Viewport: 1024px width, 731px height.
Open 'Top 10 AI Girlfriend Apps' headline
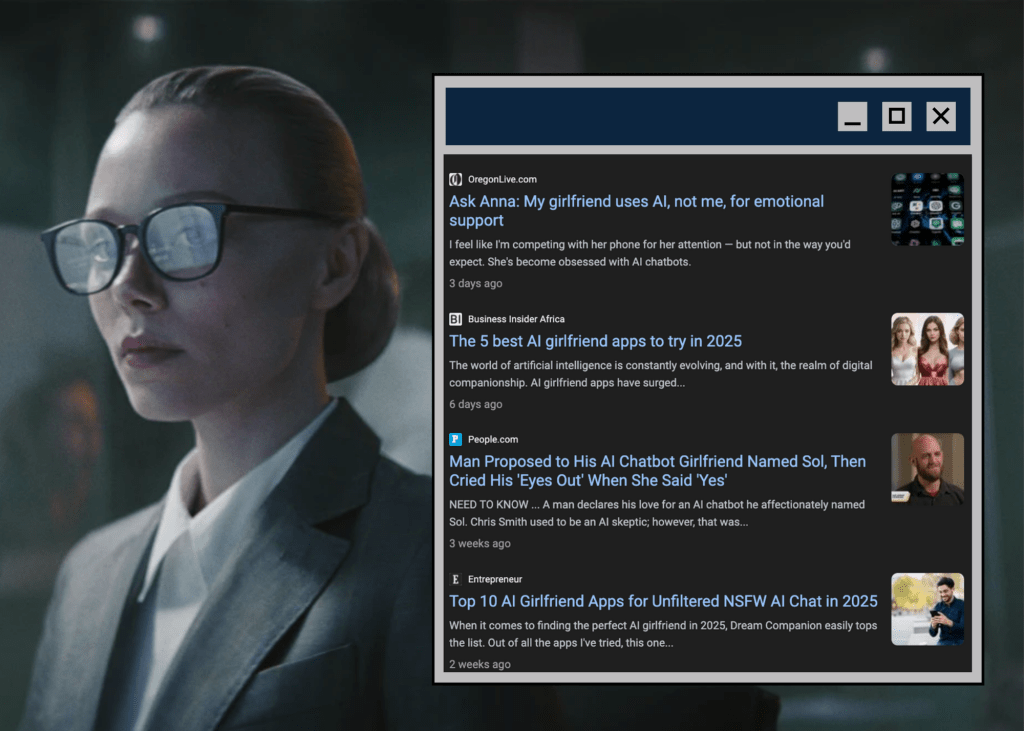pyautogui.click(x=663, y=601)
